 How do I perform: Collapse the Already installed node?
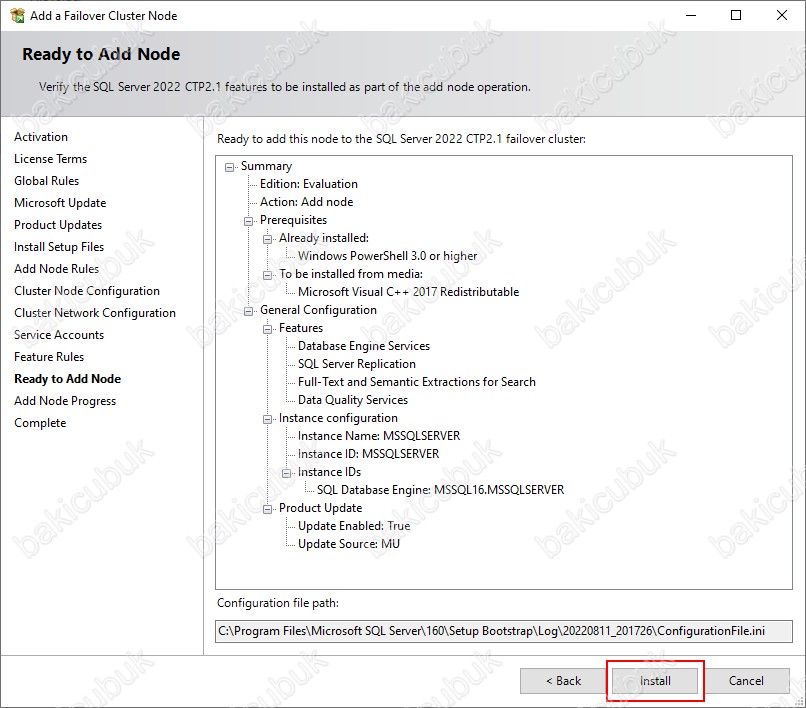[x=267, y=239]
